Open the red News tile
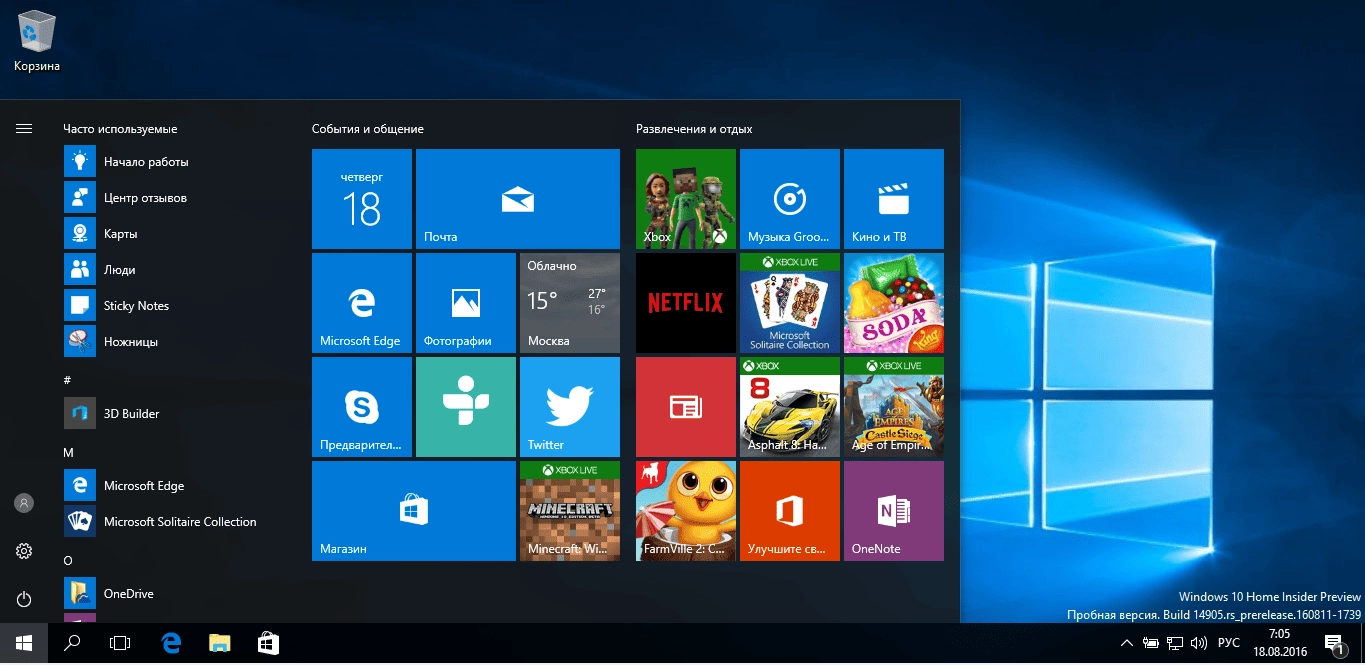The width and height of the screenshot is (1365, 665). coord(686,407)
